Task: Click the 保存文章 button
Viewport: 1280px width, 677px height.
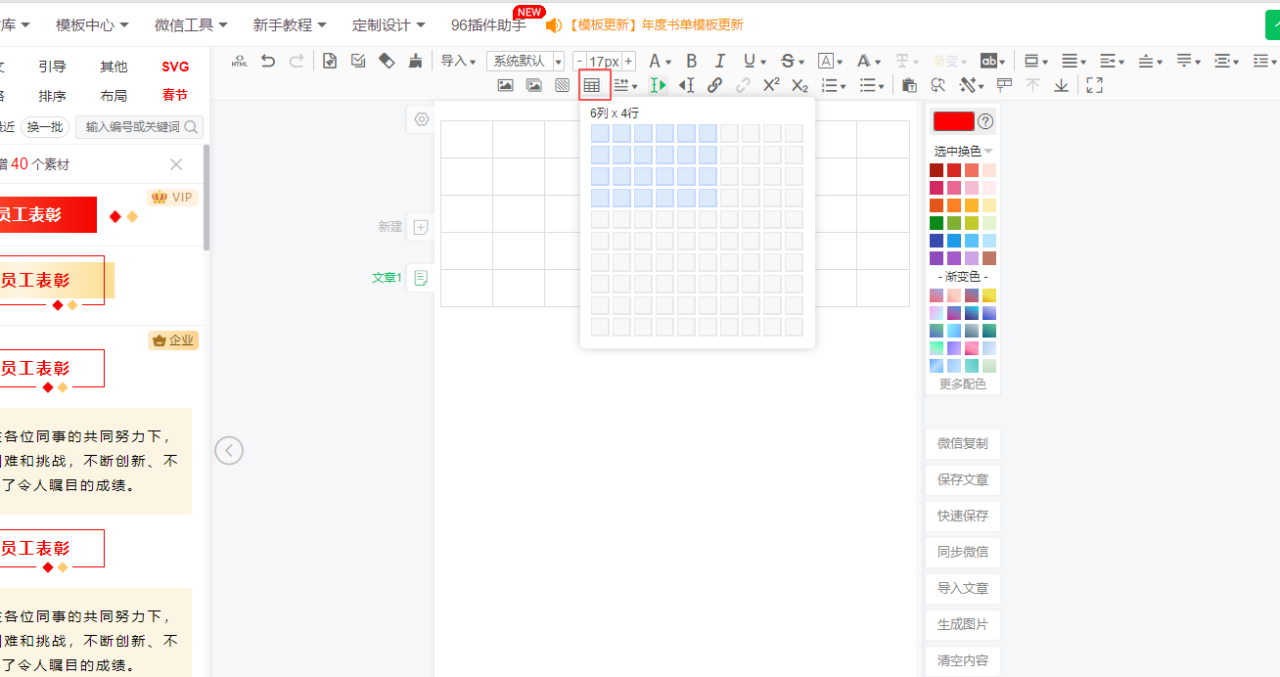Action: (962, 480)
